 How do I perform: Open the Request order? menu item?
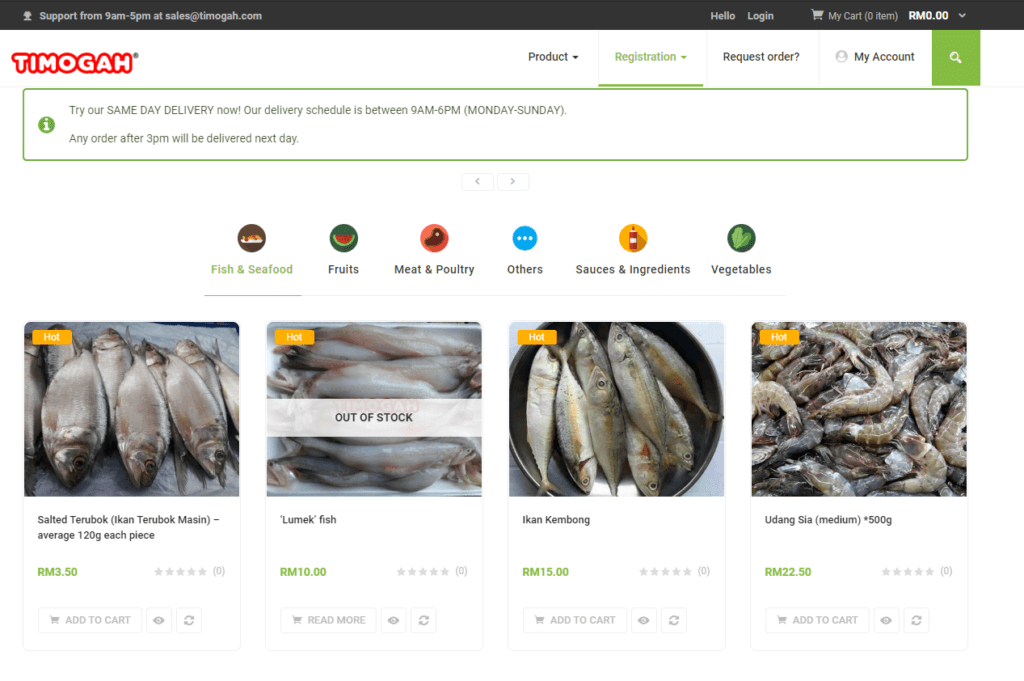[x=761, y=57]
